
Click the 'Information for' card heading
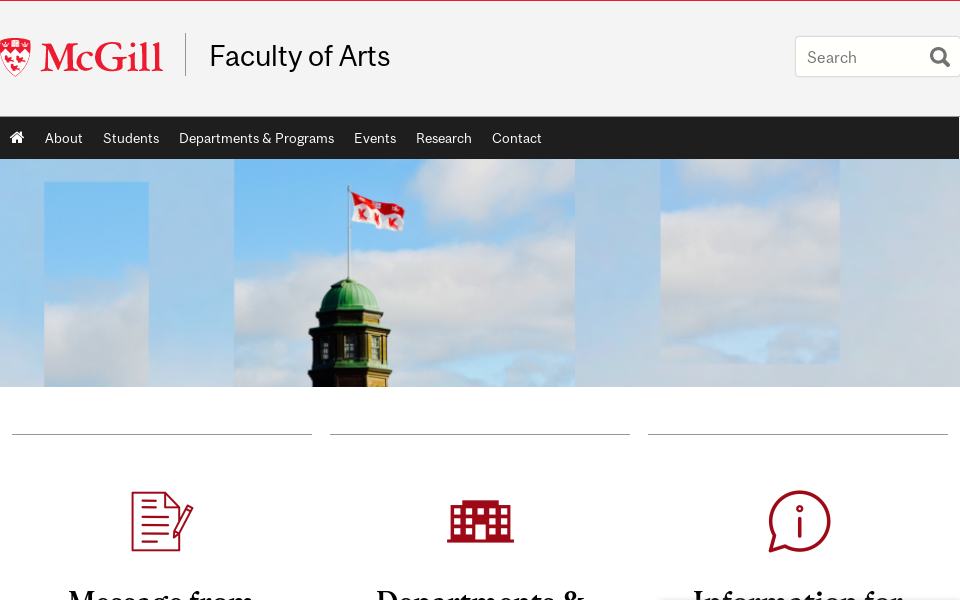coord(798,592)
